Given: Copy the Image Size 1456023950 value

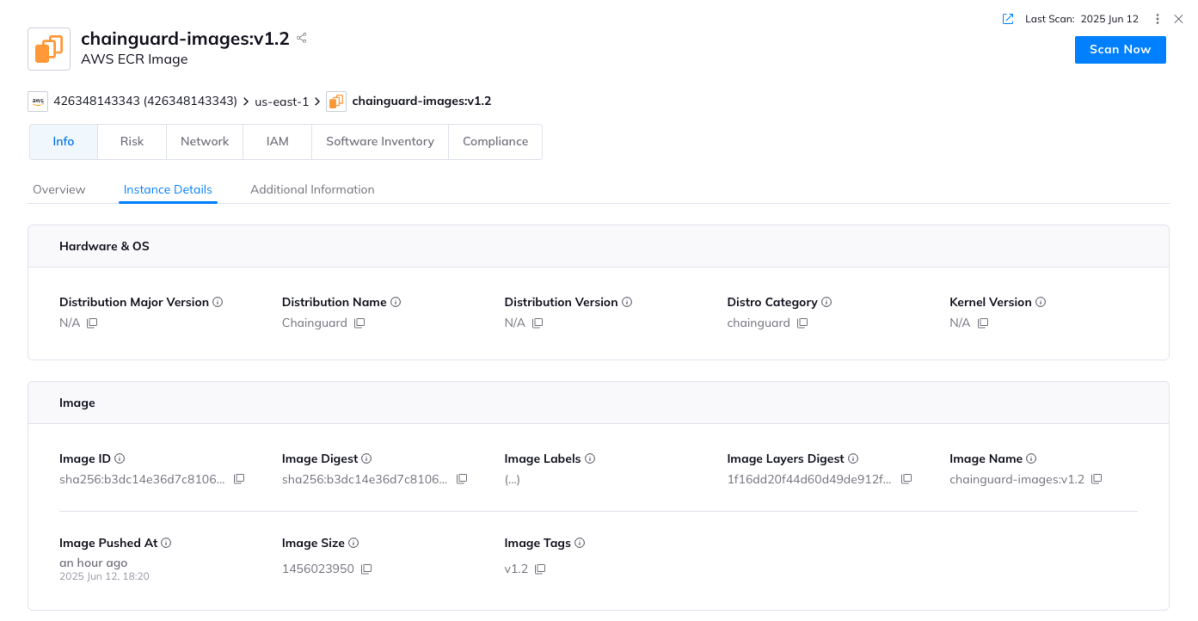Looking at the screenshot, I should pyautogui.click(x=367, y=569).
